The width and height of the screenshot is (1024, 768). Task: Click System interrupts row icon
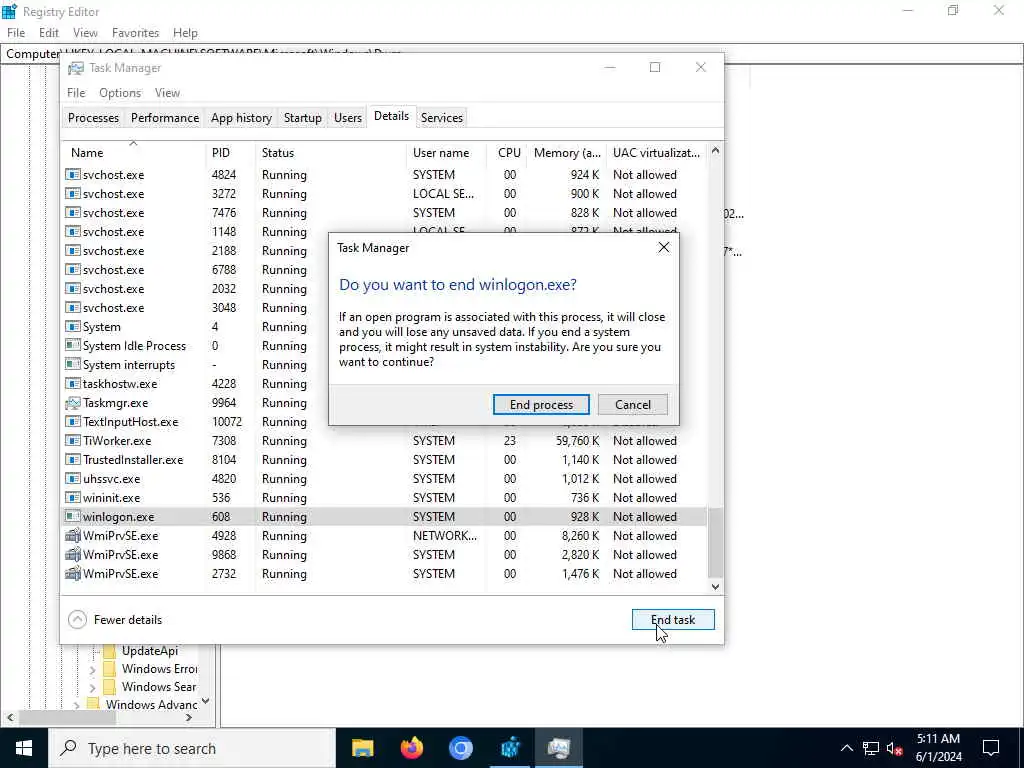tap(73, 364)
